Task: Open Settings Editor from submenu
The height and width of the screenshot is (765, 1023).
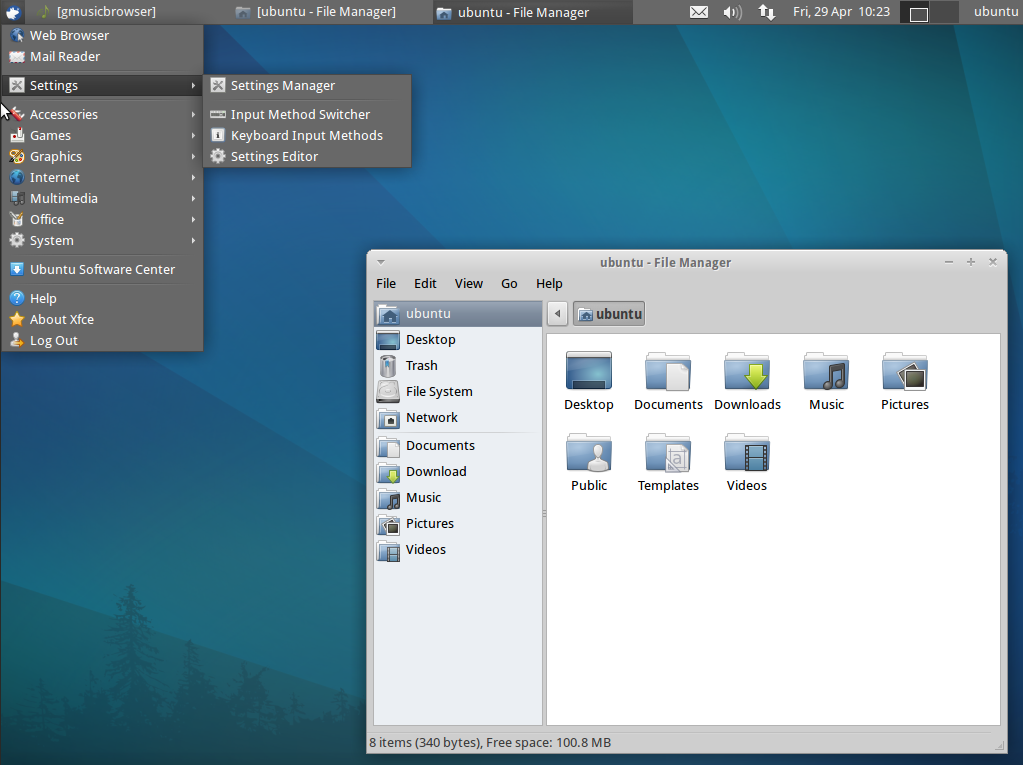Action: [x=307, y=157]
